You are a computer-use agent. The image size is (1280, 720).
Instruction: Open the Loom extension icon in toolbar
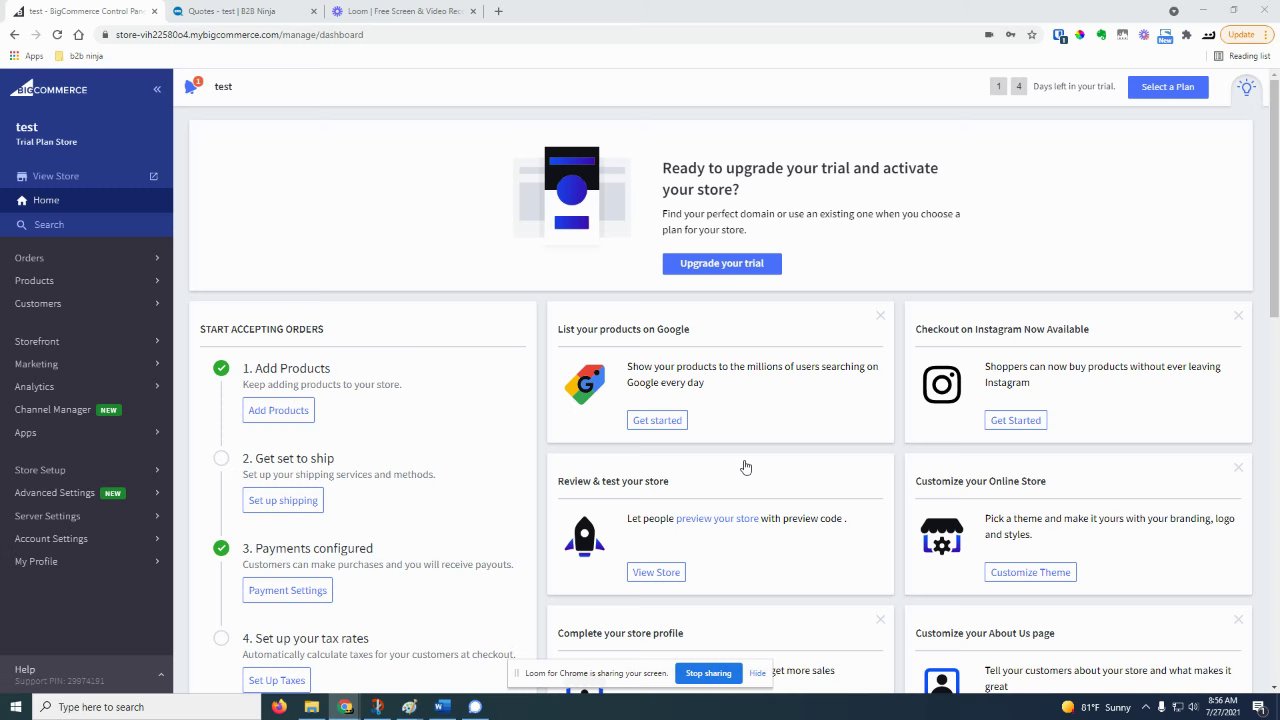click(x=1143, y=35)
